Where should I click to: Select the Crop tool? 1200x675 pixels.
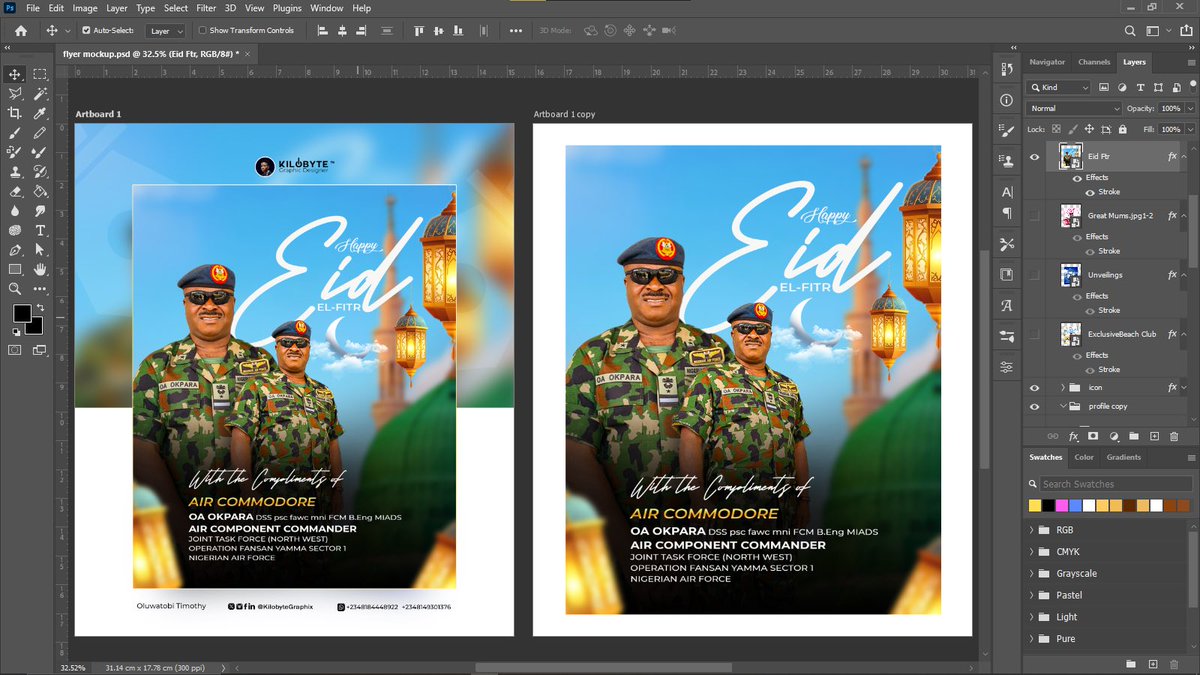click(x=14, y=112)
